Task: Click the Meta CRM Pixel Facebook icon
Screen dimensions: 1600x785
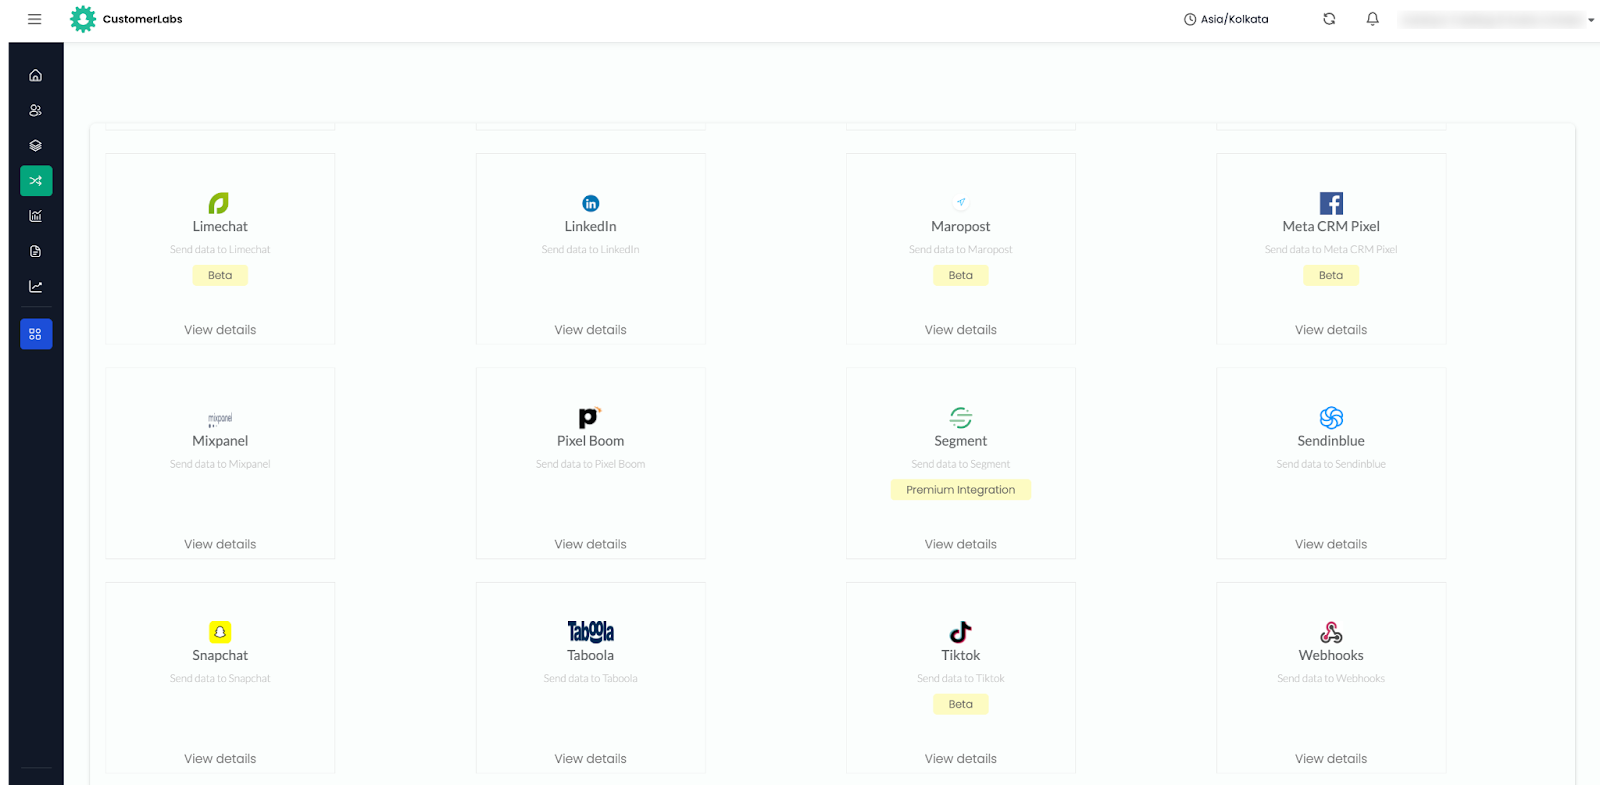Action: point(1331,203)
